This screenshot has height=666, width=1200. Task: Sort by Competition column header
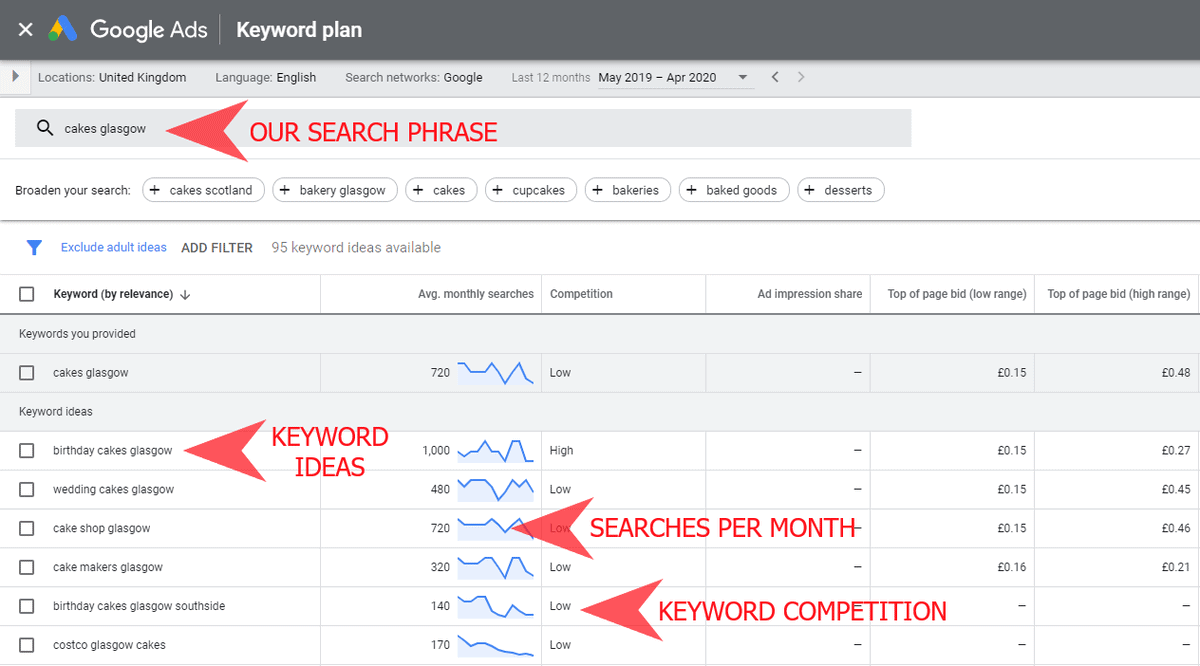tap(581, 294)
